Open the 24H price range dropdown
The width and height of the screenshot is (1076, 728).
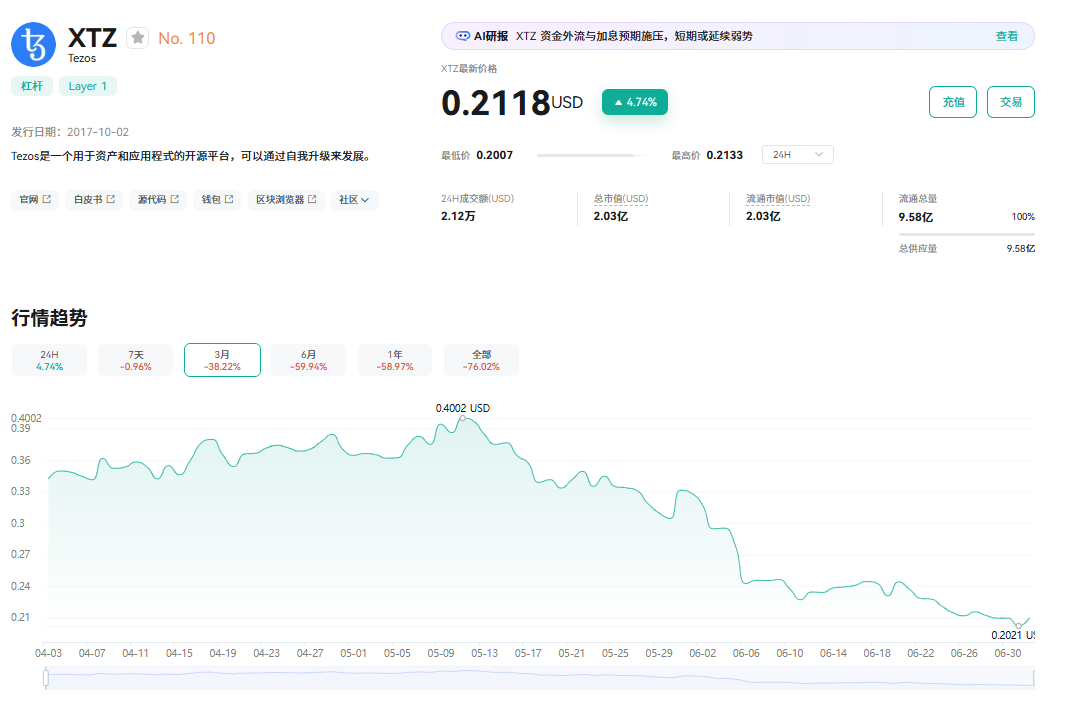[x=797, y=154]
